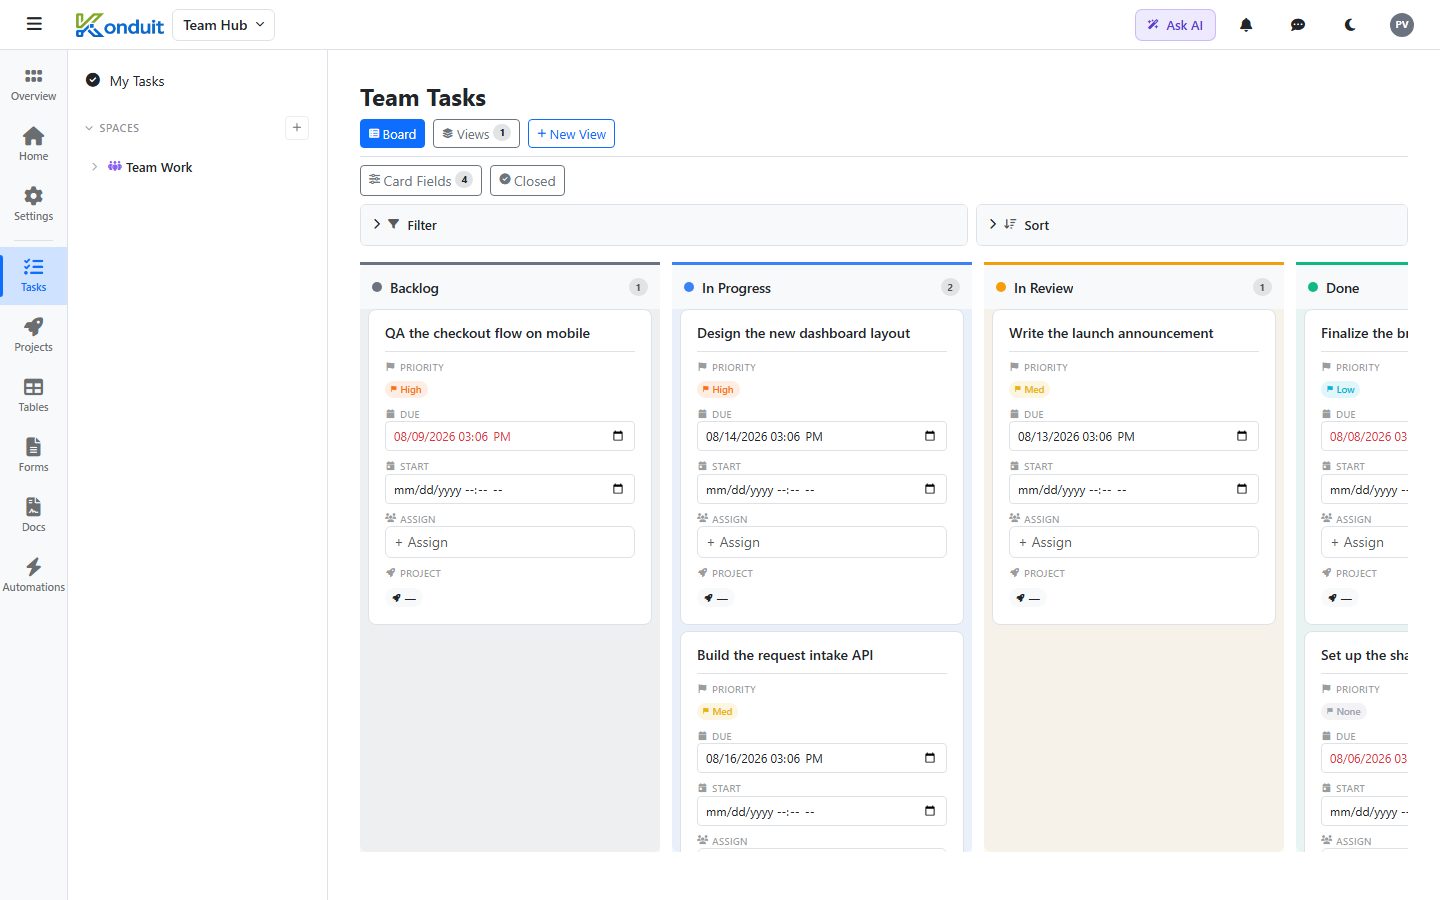
Task: Click the In Progress column header
Action: tap(822, 288)
